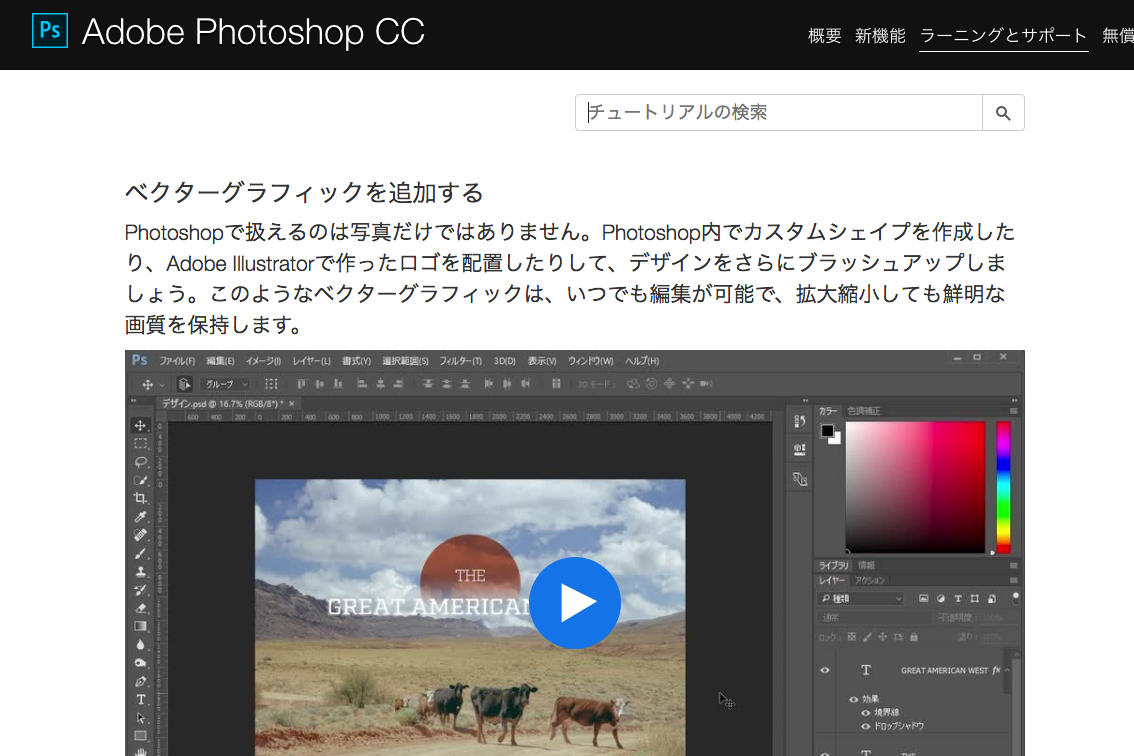Toggle the Auto-Select option in options bar
This screenshot has width=1134, height=756.
(184, 384)
